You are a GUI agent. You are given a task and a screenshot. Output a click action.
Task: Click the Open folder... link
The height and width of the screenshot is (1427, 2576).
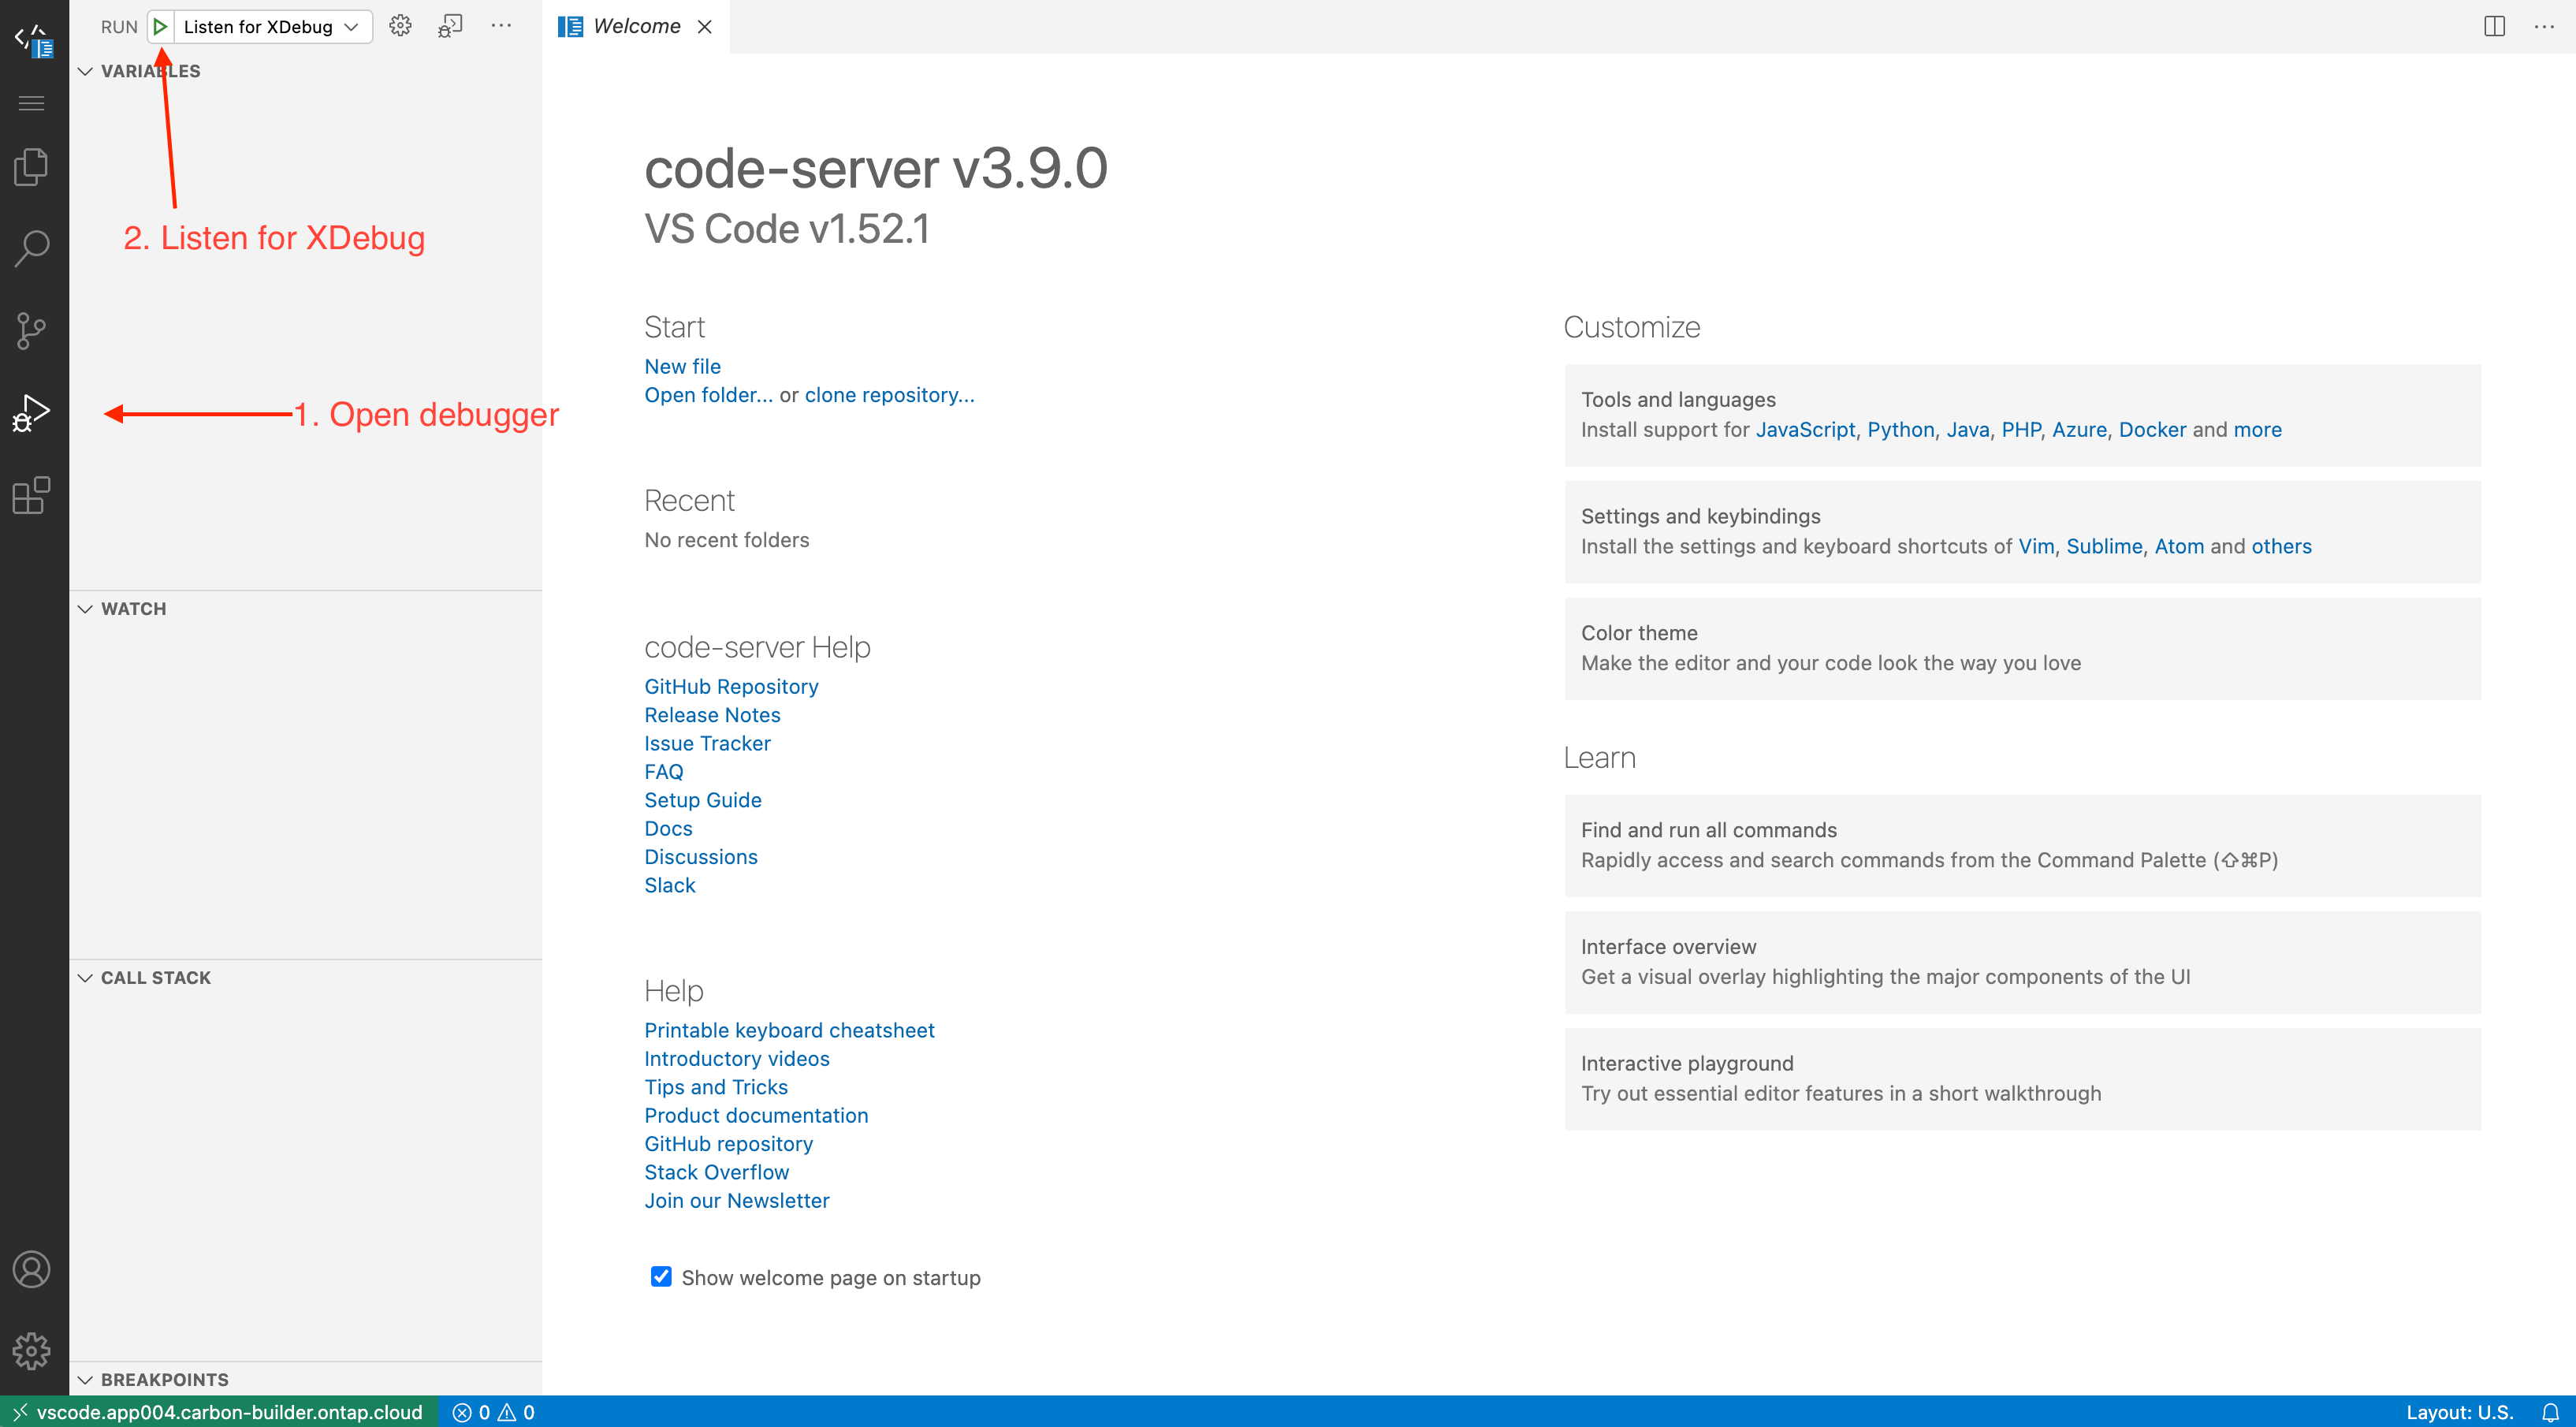pyautogui.click(x=708, y=395)
